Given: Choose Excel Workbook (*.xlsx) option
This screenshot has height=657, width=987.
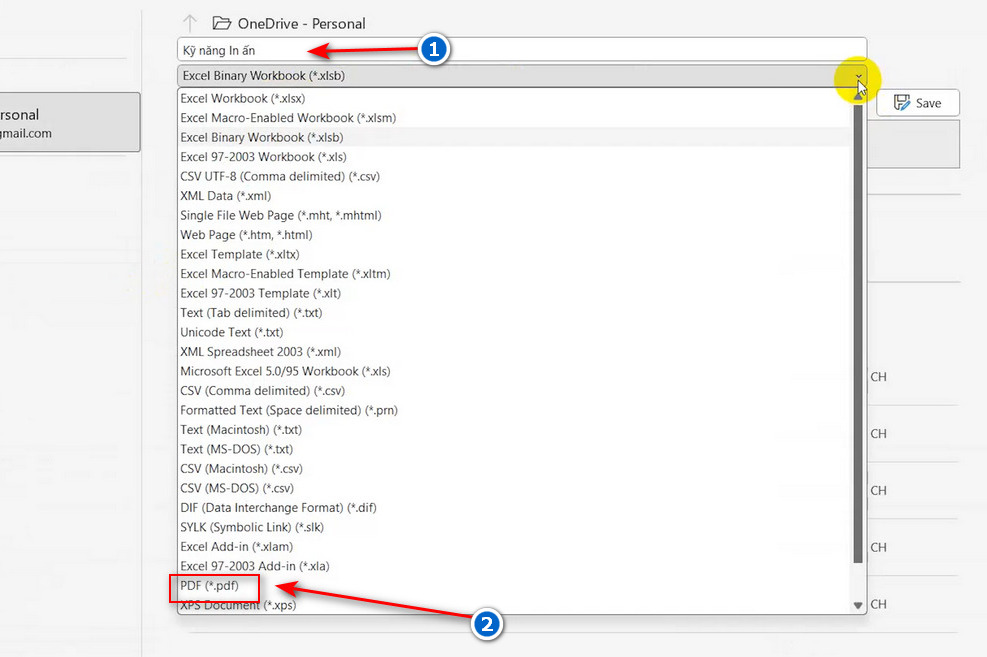Looking at the screenshot, I should tap(242, 98).
